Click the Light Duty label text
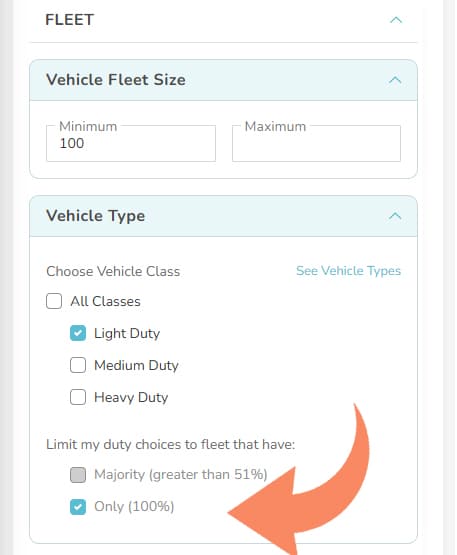 coord(127,333)
